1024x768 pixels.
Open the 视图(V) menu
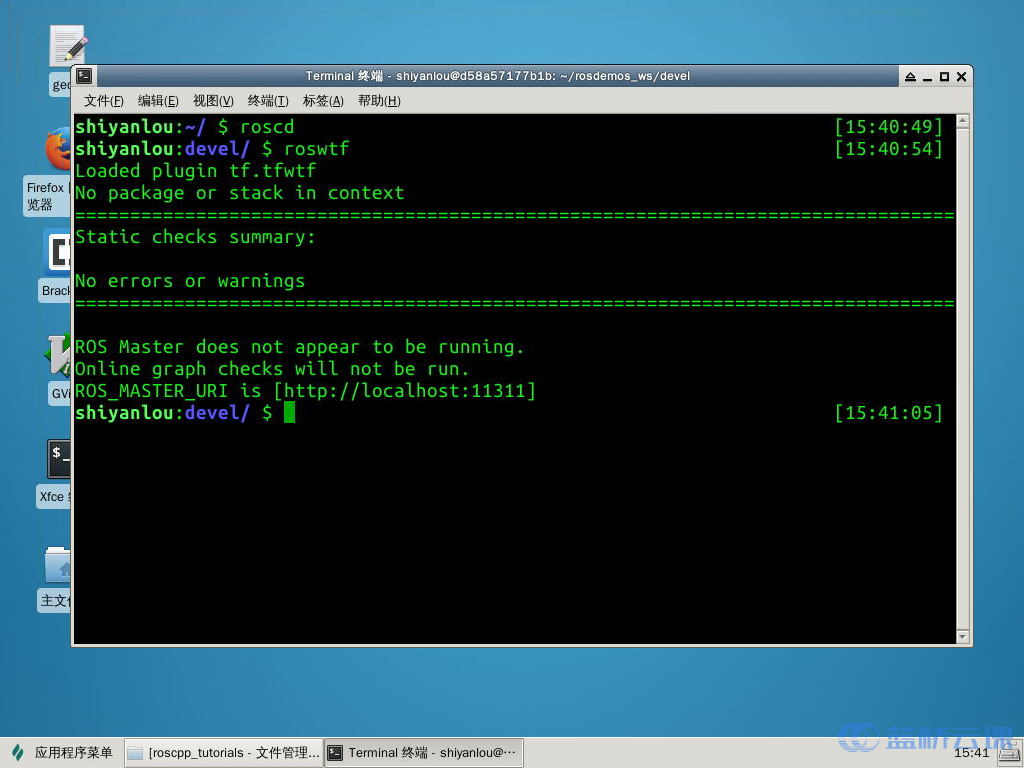213,101
